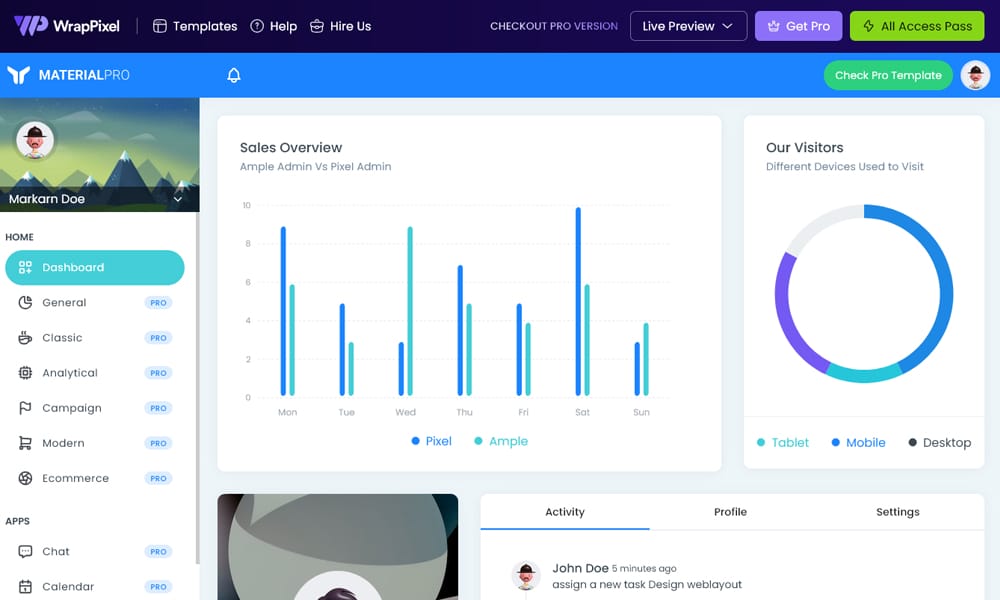
Task: Click the All Access Pass button
Action: 917,26
